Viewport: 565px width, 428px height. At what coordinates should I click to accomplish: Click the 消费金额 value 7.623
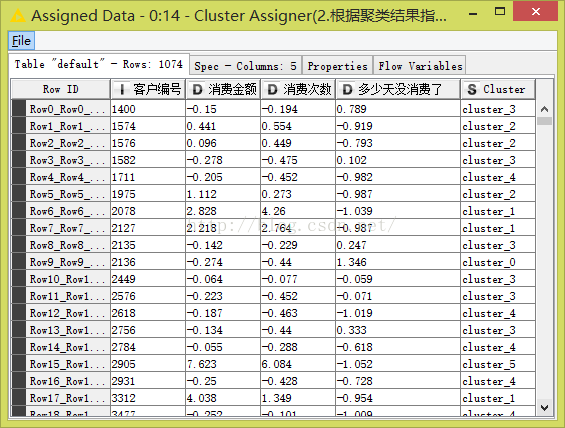point(223,364)
